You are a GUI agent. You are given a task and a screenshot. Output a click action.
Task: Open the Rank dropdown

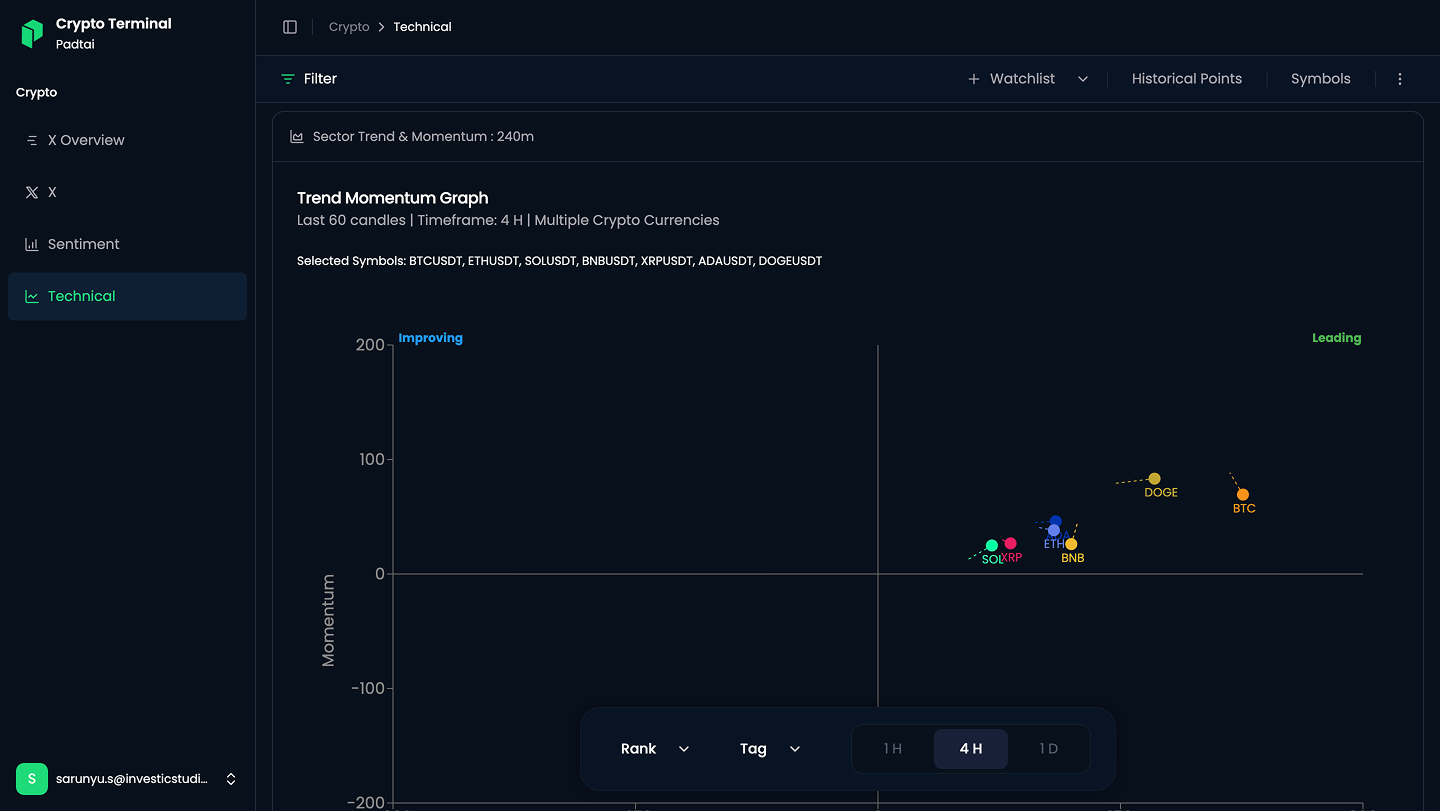(x=654, y=748)
